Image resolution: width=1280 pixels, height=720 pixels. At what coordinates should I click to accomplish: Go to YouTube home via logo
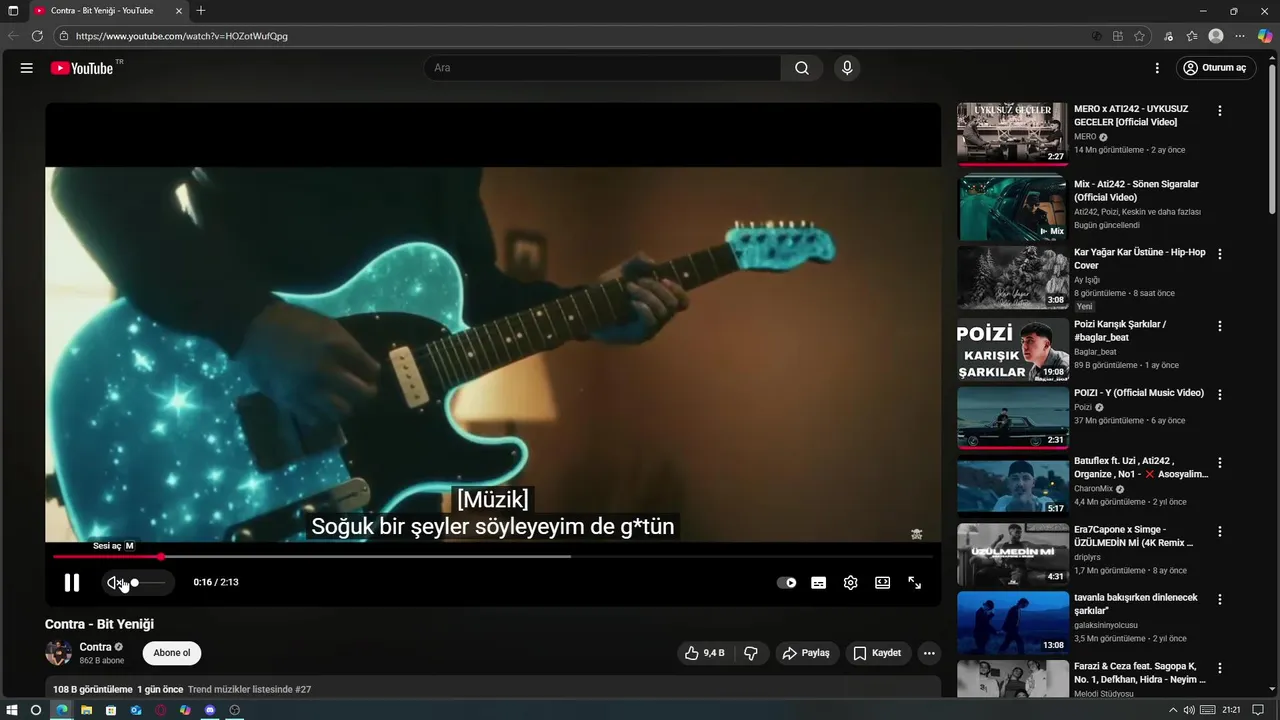click(x=82, y=68)
